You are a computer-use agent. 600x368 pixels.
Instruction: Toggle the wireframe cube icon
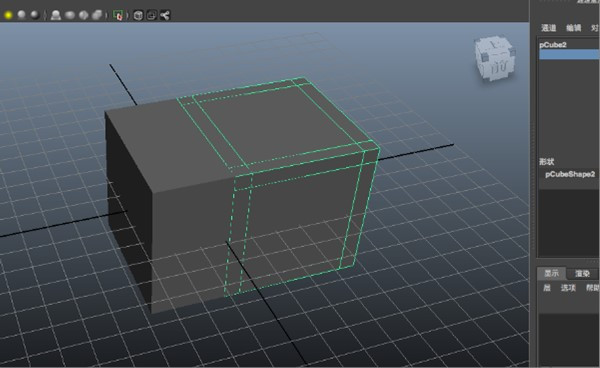tap(139, 15)
